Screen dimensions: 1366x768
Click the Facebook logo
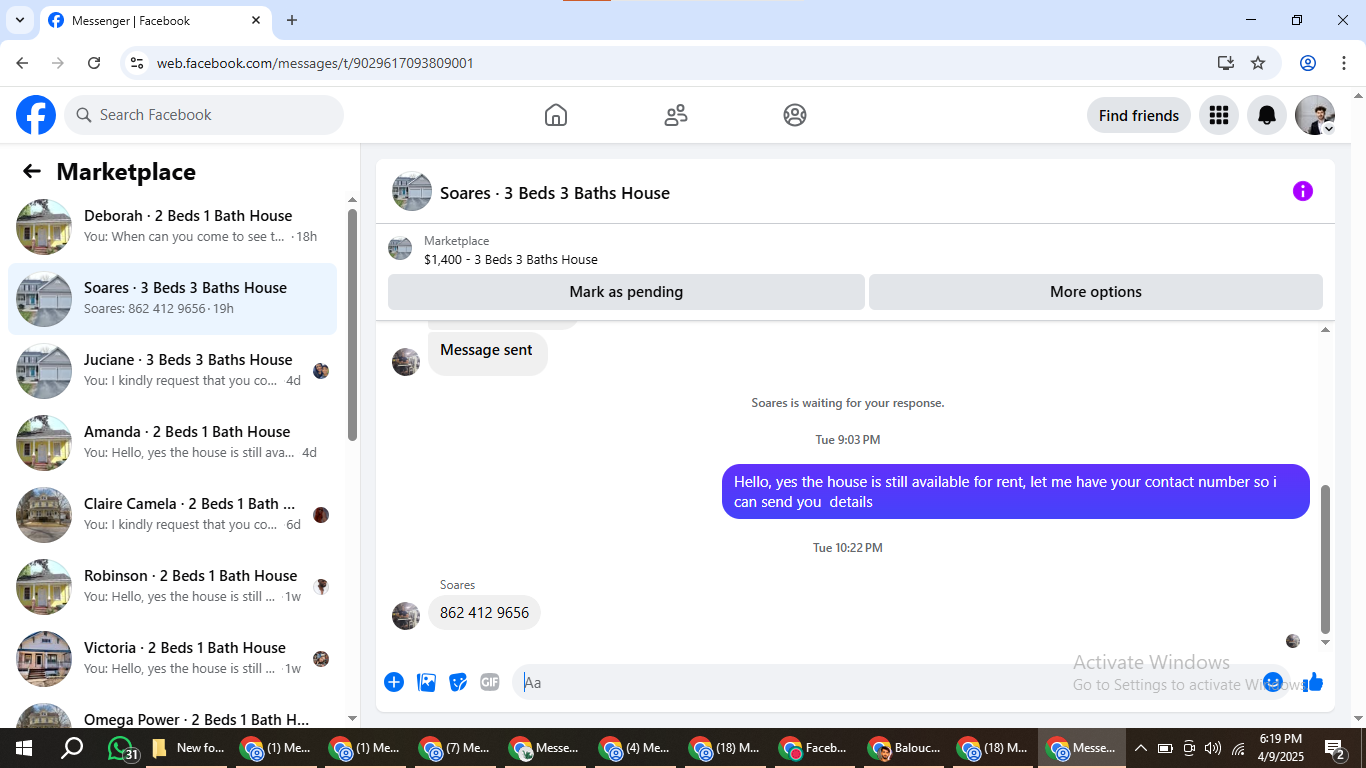(x=36, y=115)
